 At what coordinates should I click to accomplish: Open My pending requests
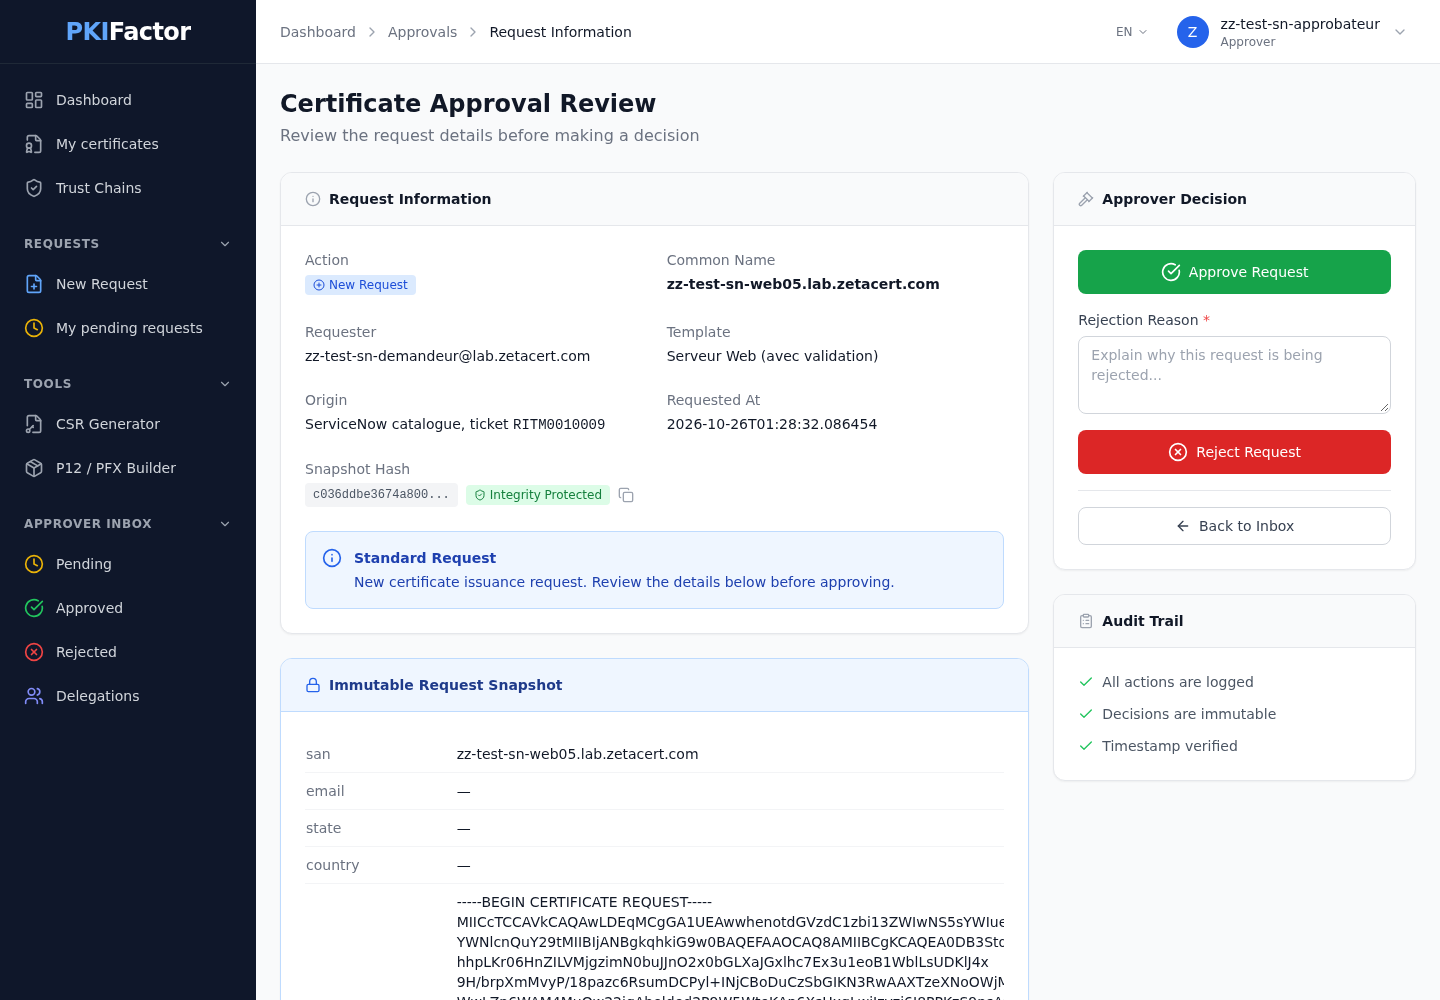click(128, 328)
